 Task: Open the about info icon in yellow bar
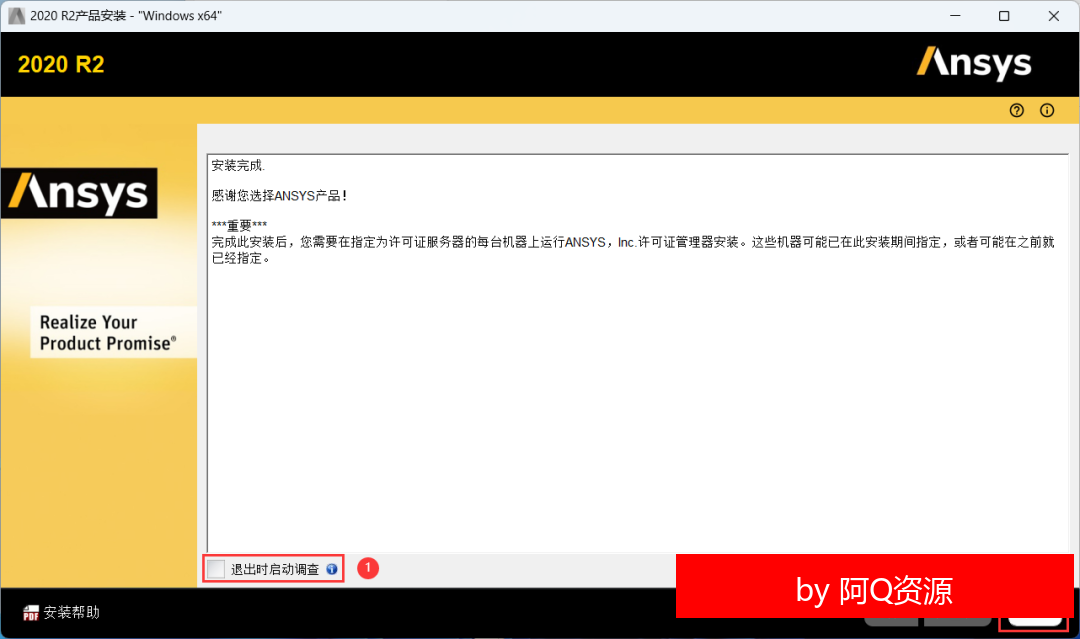[x=1047, y=110]
